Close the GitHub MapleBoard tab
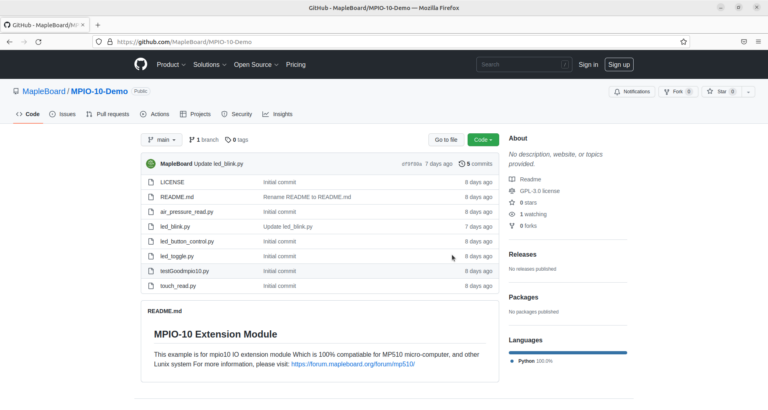Viewport: 768px width, 410px height. click(x=83, y=25)
